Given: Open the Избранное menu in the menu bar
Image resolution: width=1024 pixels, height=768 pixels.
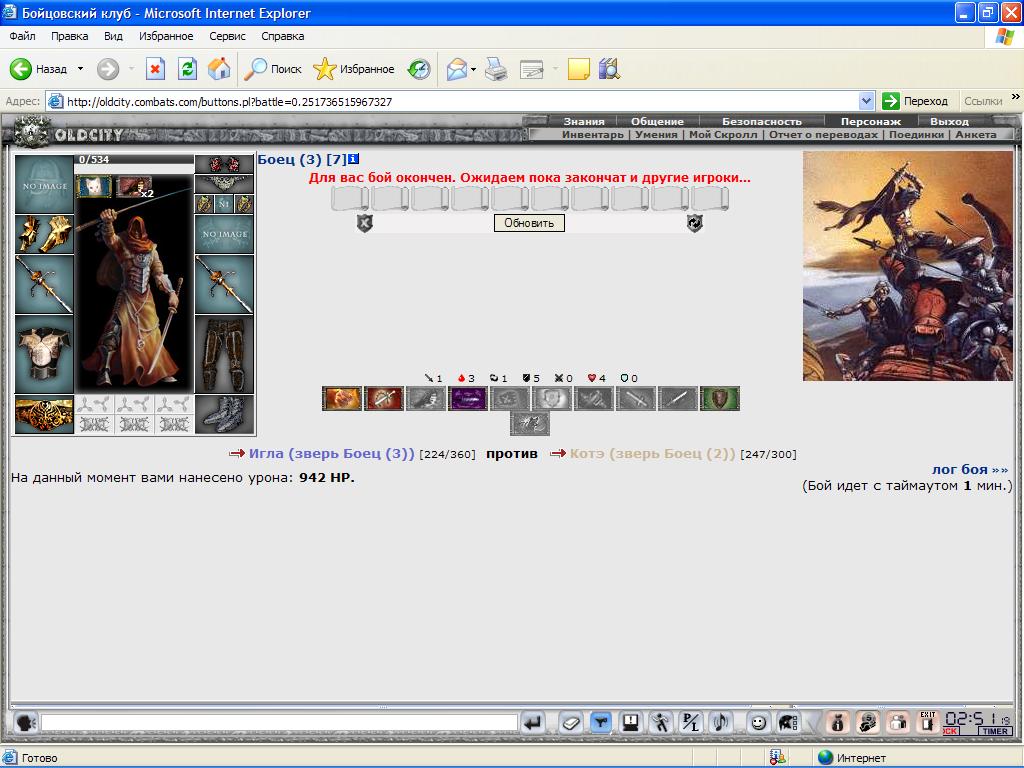Looking at the screenshot, I should point(166,36).
